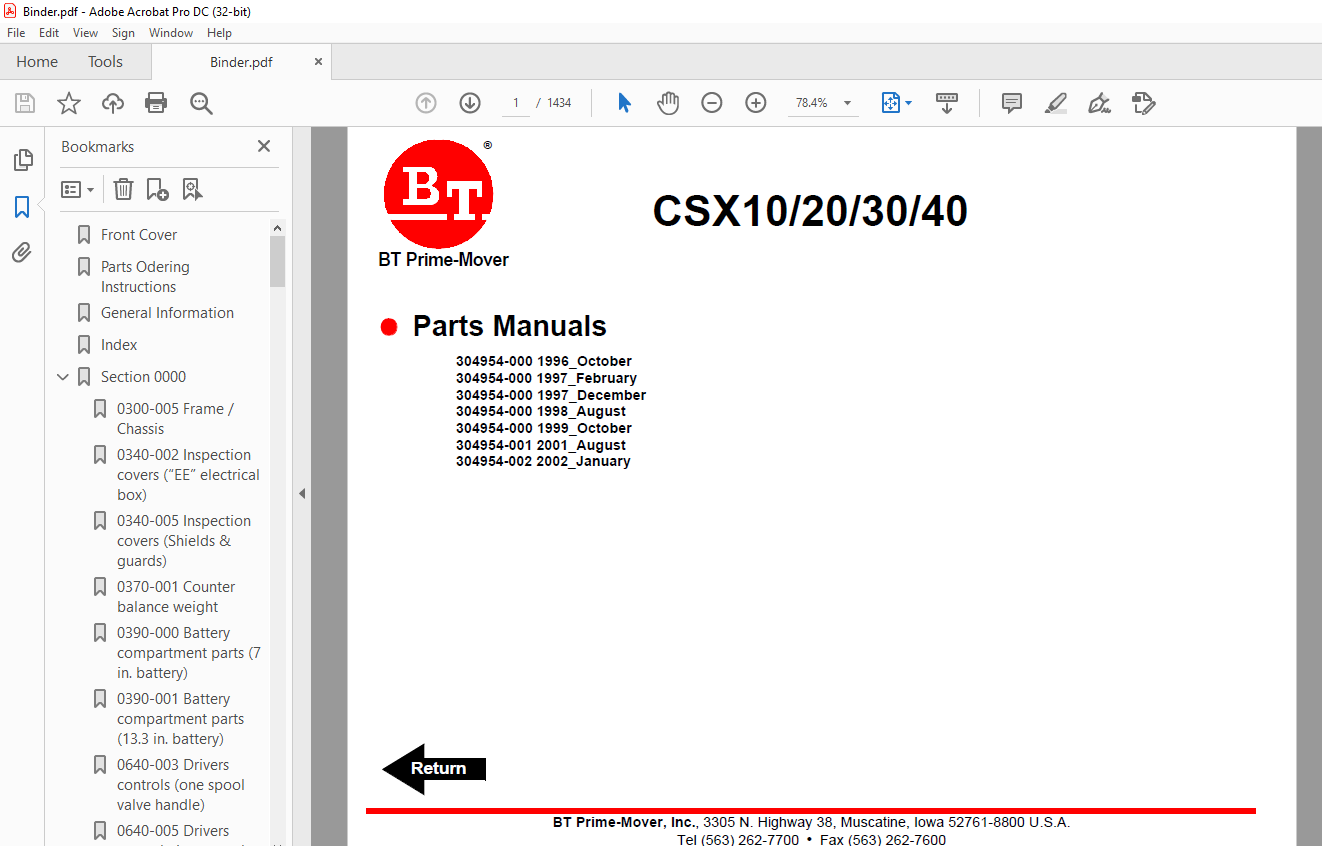The height and width of the screenshot is (846, 1322).
Task: Go to previous page arrow
Action: [426, 103]
